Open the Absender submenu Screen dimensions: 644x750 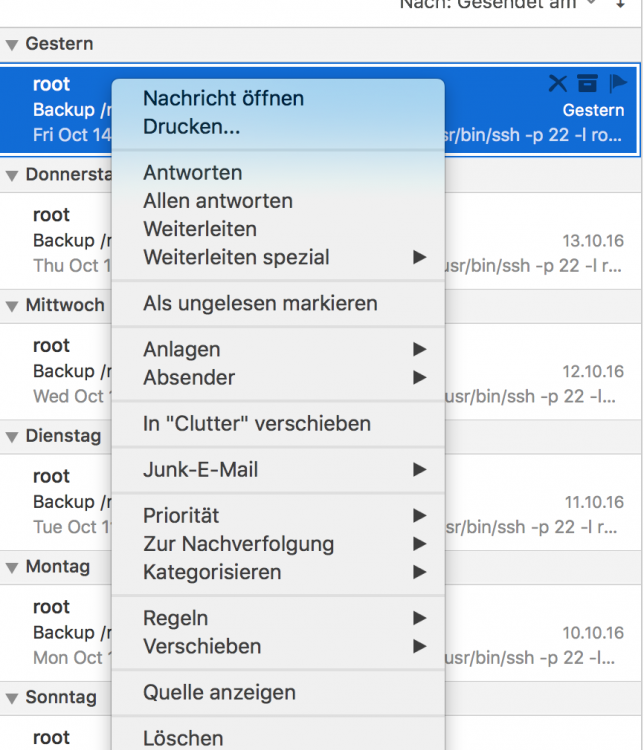click(278, 377)
